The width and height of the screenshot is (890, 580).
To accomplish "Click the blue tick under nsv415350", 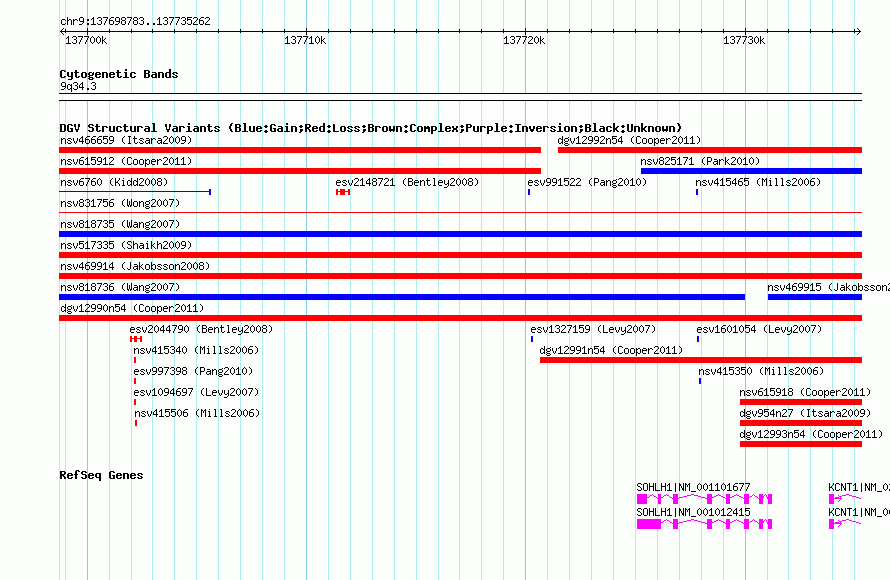I will 700,381.
